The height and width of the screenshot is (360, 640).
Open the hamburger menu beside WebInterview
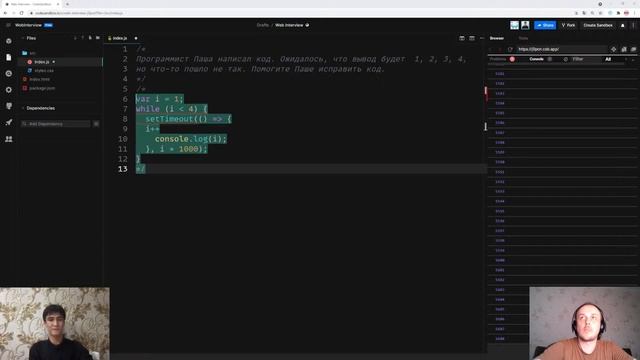[8, 25]
